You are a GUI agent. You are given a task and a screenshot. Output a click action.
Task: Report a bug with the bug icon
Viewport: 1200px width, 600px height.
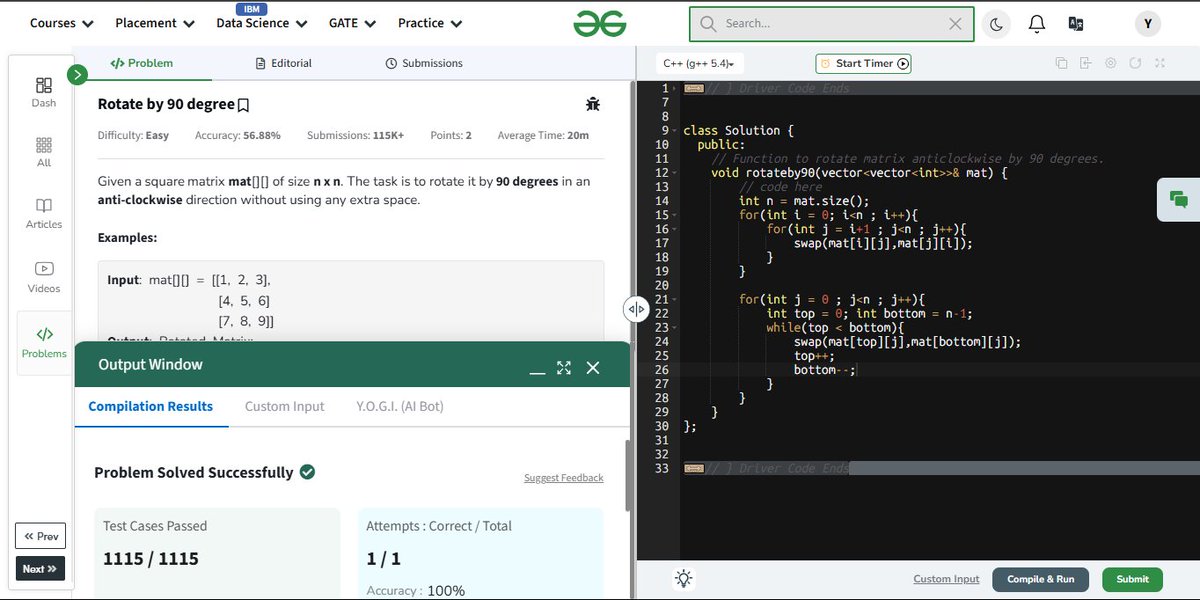pyautogui.click(x=593, y=104)
